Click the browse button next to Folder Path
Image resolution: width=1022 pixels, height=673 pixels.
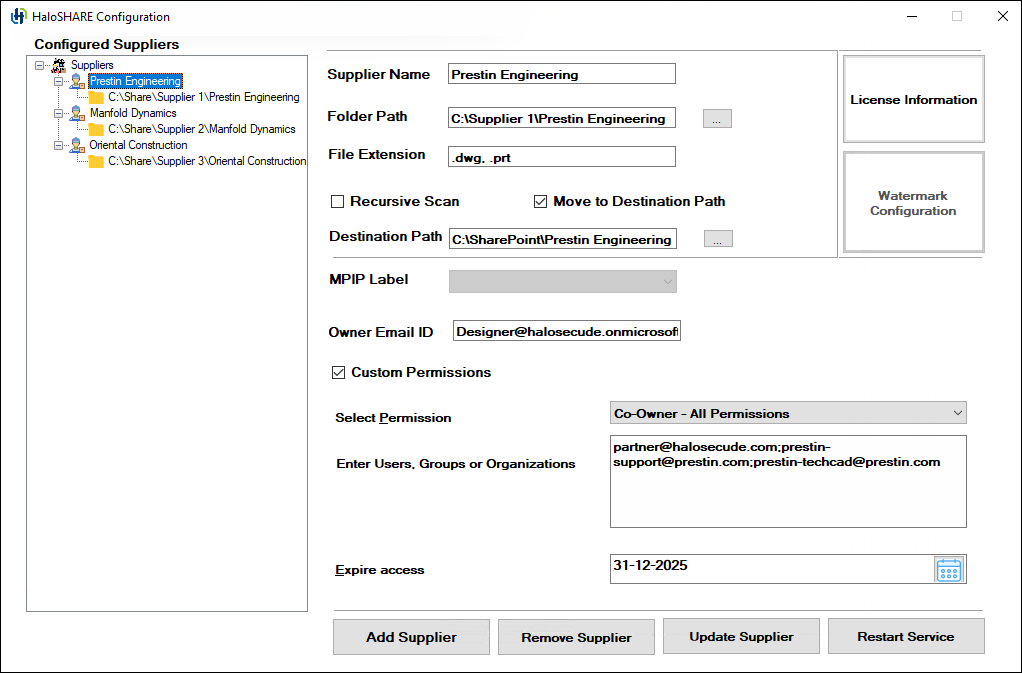coord(717,118)
